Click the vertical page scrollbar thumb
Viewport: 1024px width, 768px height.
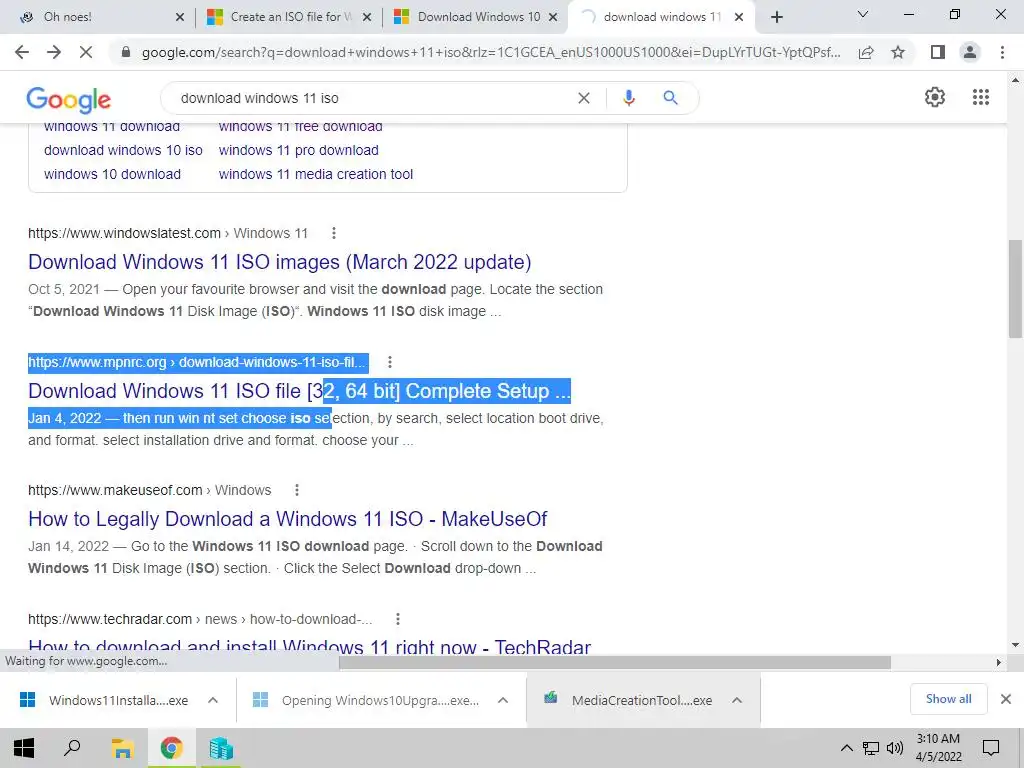click(x=1015, y=288)
